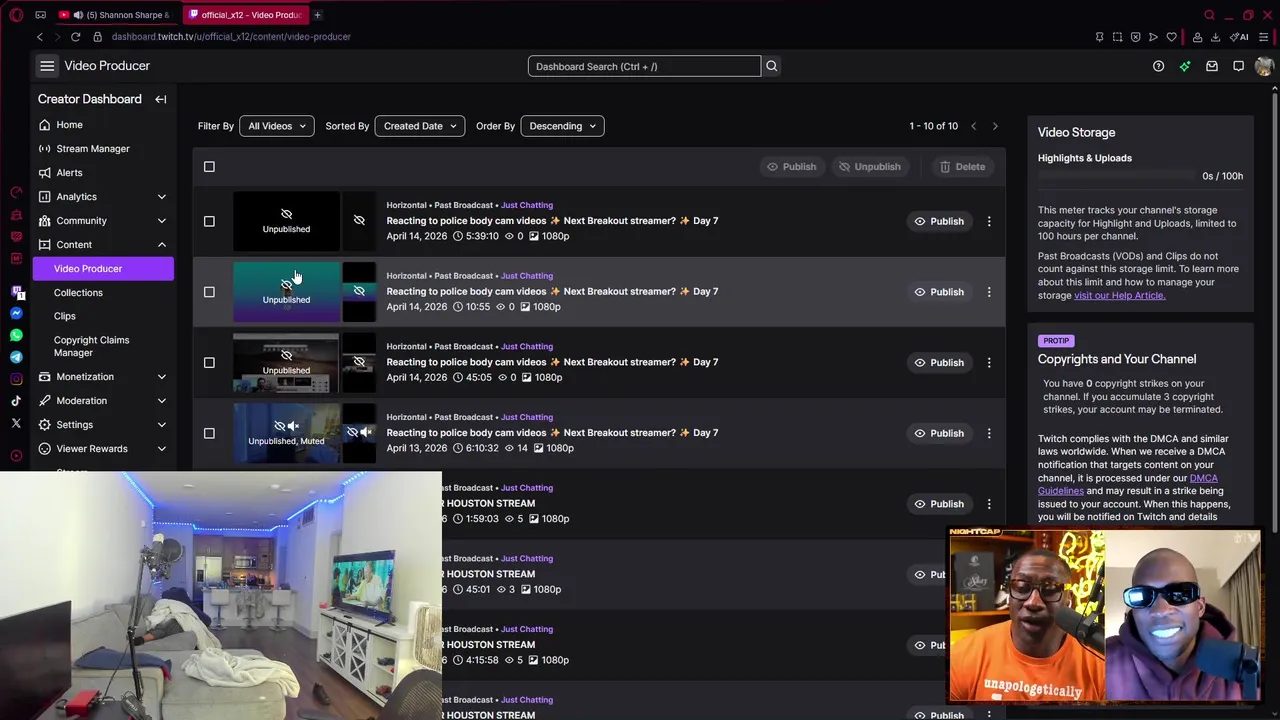This screenshot has width=1280, height=720.
Task: Publish the 5:39:10 video
Action: coord(938,221)
